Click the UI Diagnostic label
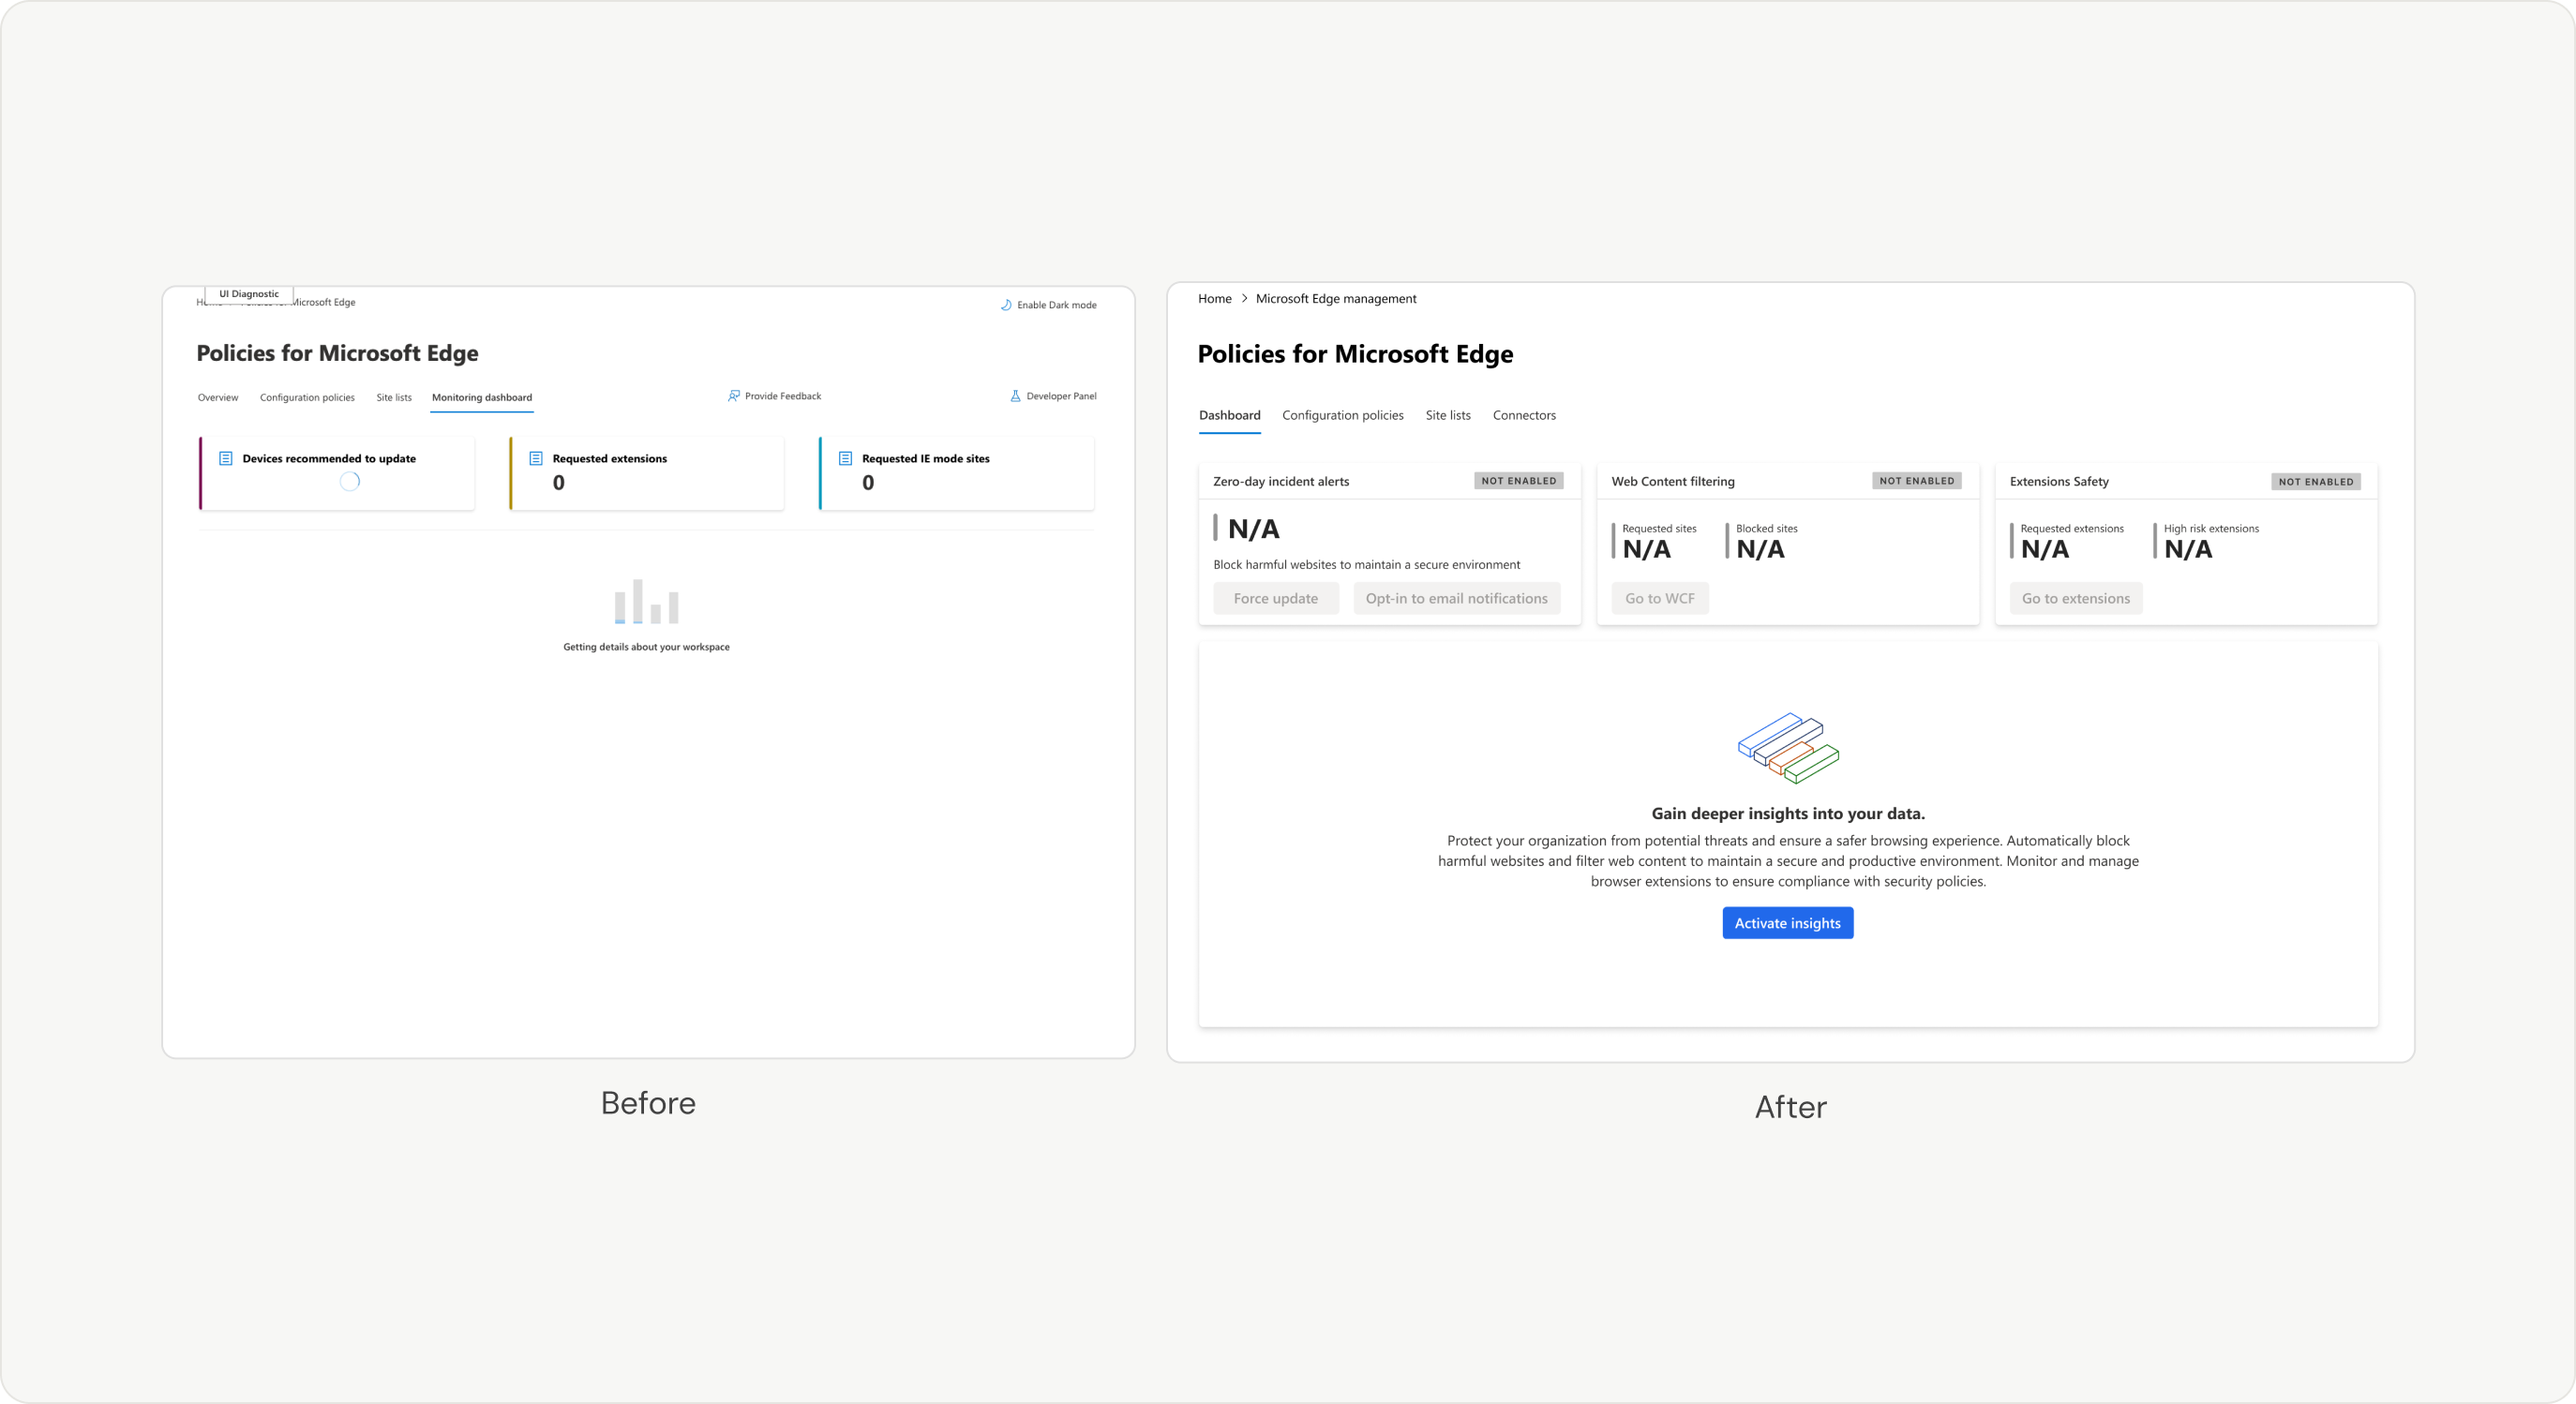This screenshot has width=2576, height=1404. click(249, 294)
